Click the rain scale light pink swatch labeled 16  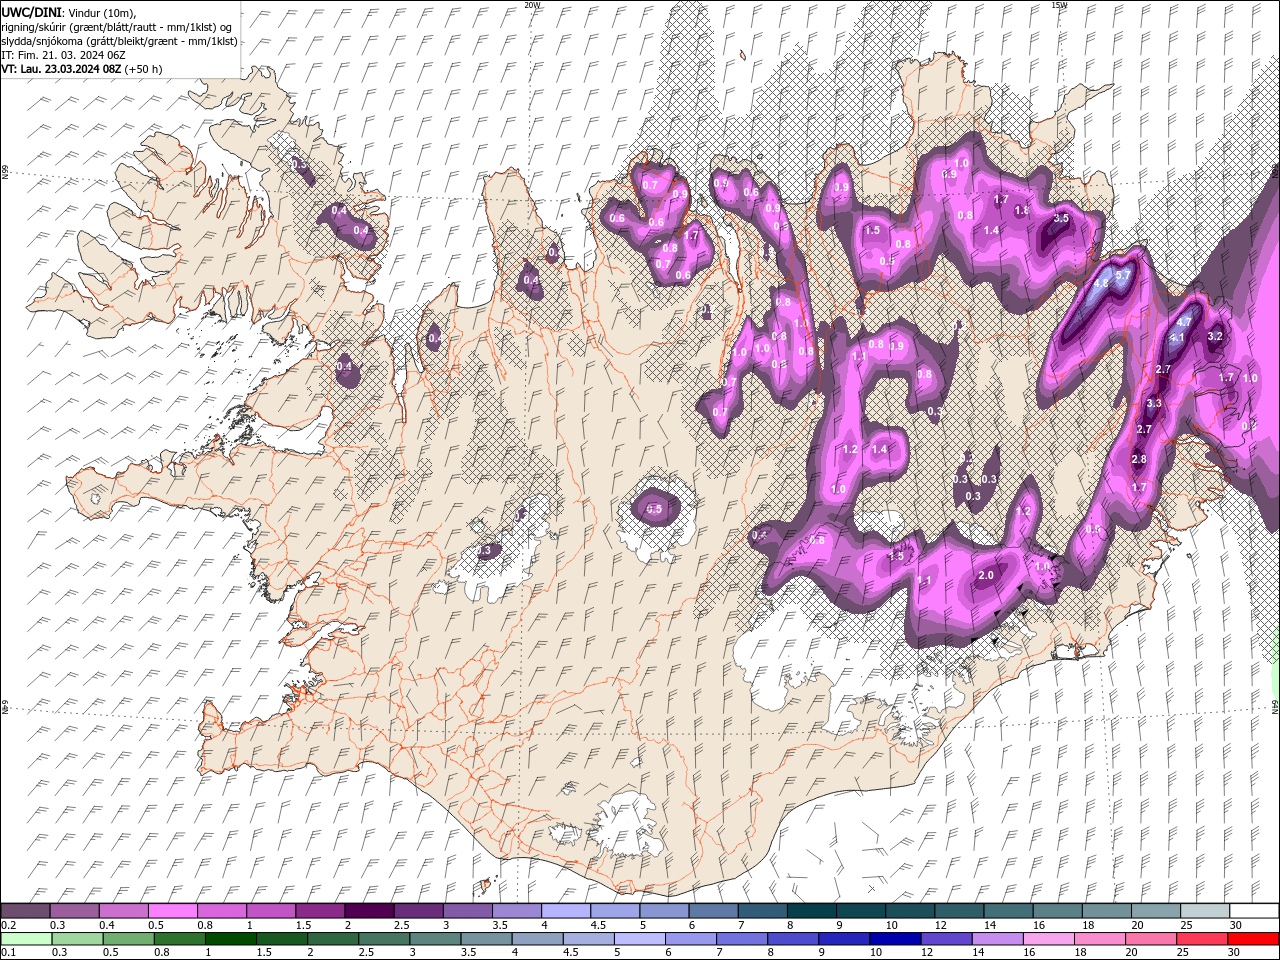tap(1048, 939)
